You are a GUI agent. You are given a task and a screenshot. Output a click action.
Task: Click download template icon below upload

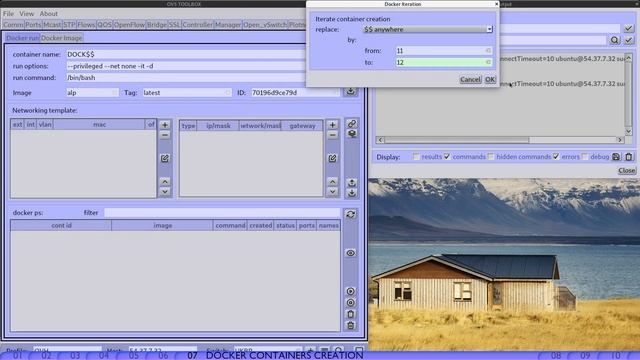(352, 193)
